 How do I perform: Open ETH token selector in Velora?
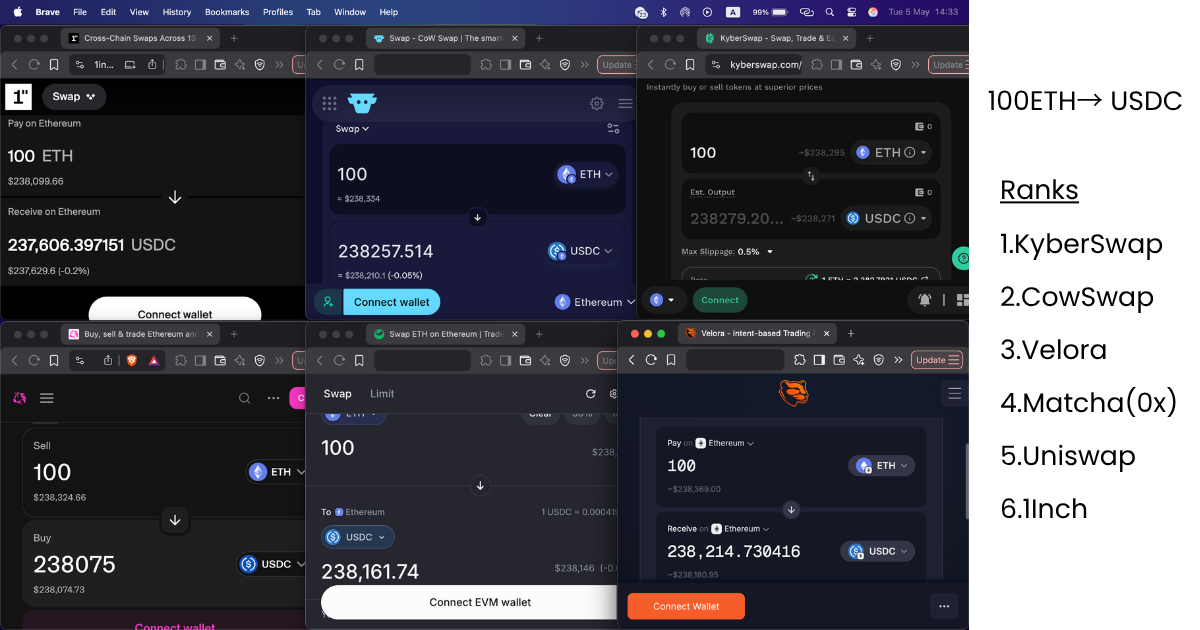tap(881, 465)
